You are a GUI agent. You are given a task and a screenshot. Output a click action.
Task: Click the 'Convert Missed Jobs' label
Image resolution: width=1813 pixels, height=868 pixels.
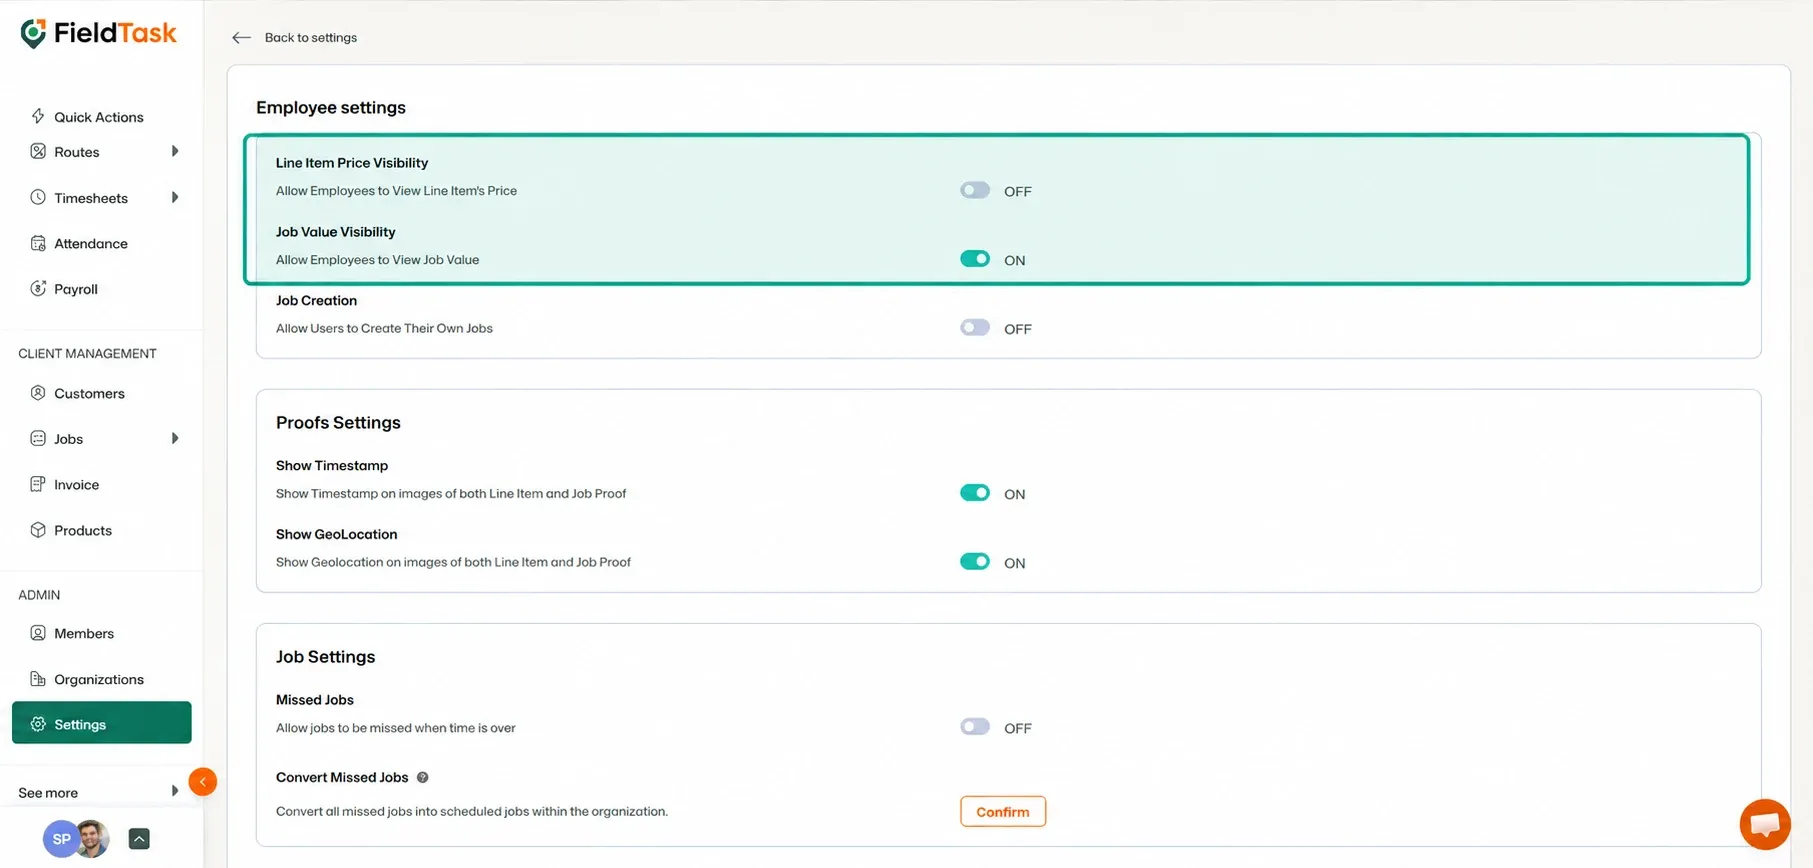point(342,777)
